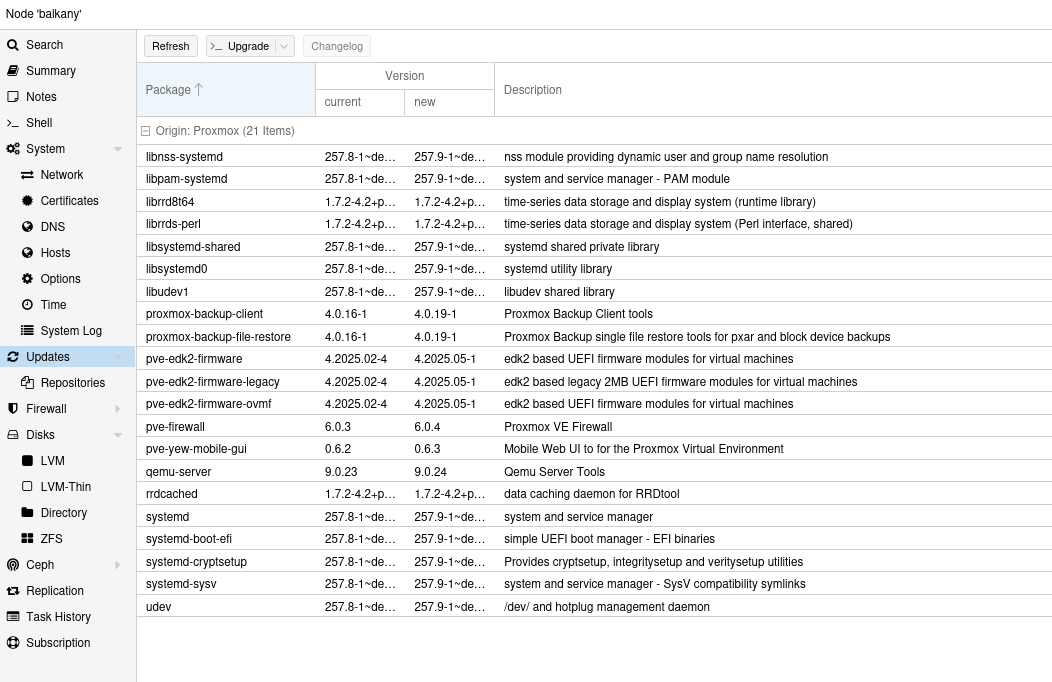Select System Log in the sidebar
Screen dimensions: 1052x682
pyautogui.click(x=71, y=331)
